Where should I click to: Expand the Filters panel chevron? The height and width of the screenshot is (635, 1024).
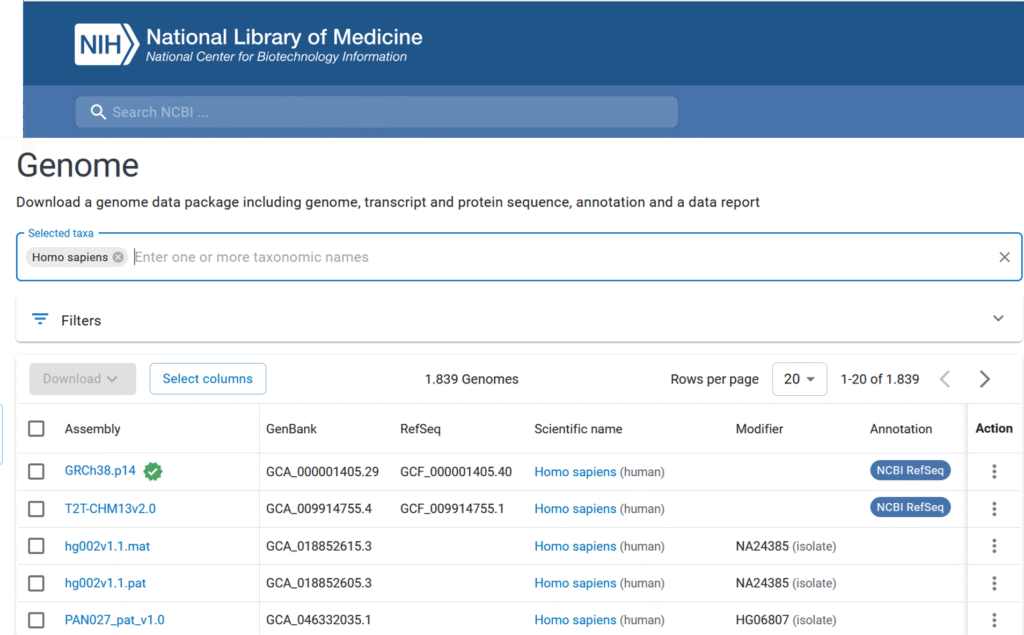click(997, 319)
